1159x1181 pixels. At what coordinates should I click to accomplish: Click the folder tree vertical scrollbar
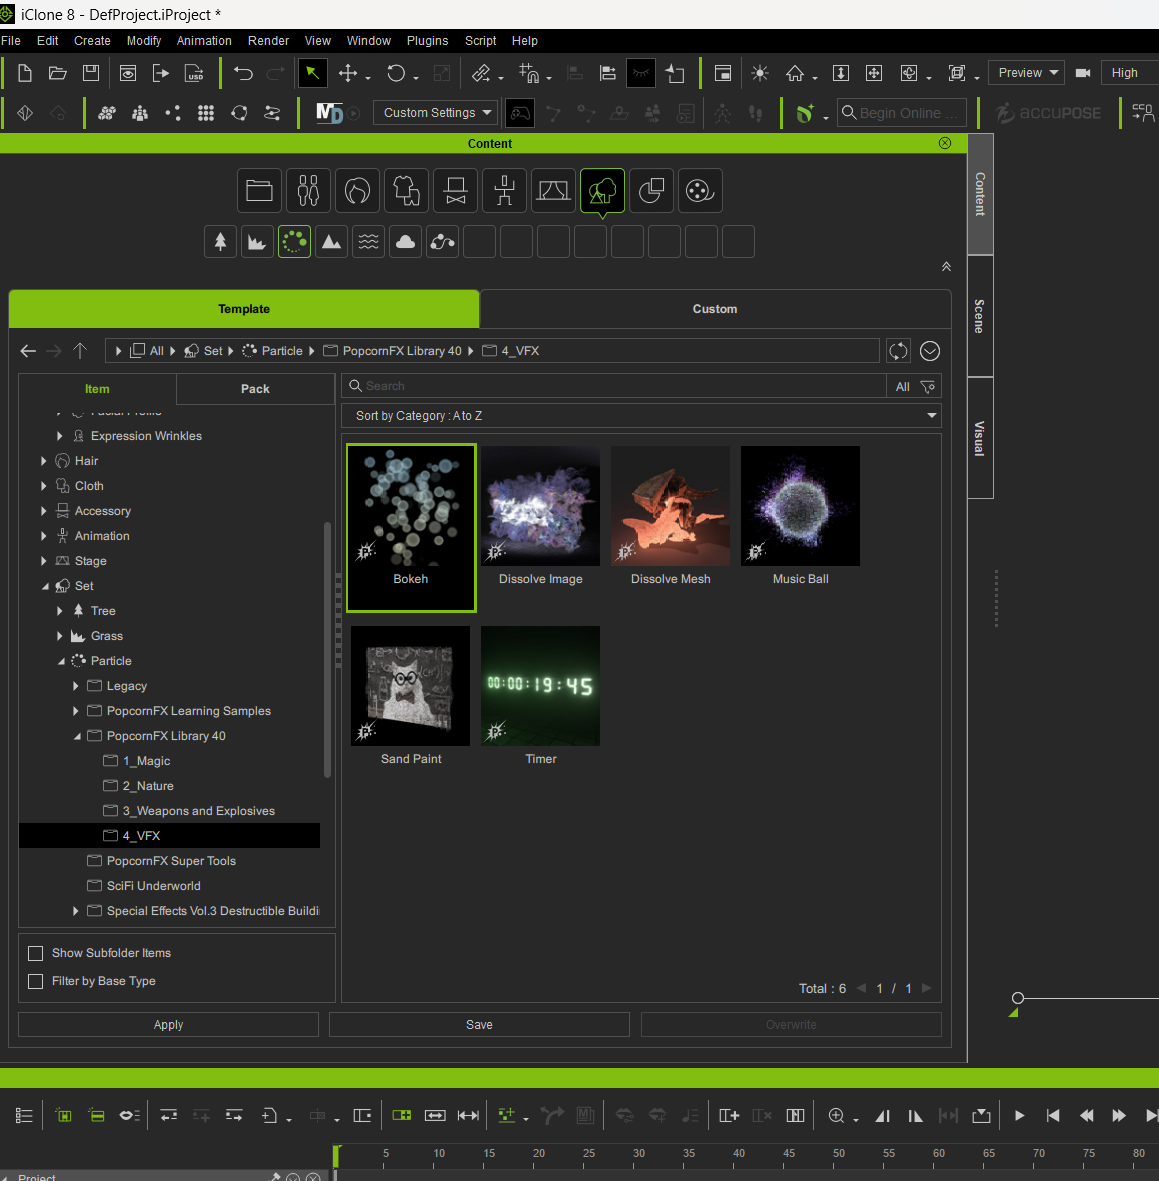pyautogui.click(x=328, y=649)
